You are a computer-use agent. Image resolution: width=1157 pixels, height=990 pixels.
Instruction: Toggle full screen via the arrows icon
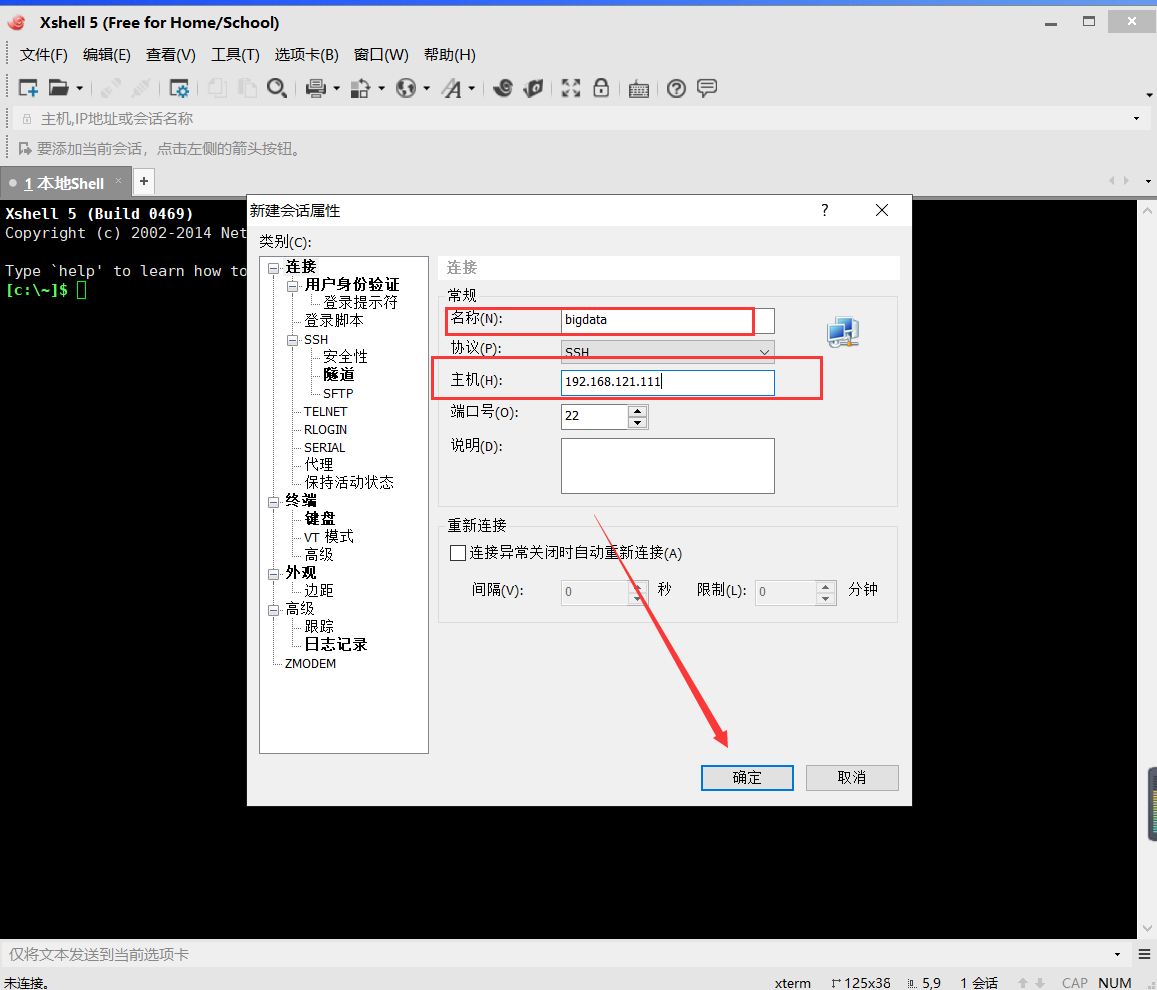tap(570, 89)
